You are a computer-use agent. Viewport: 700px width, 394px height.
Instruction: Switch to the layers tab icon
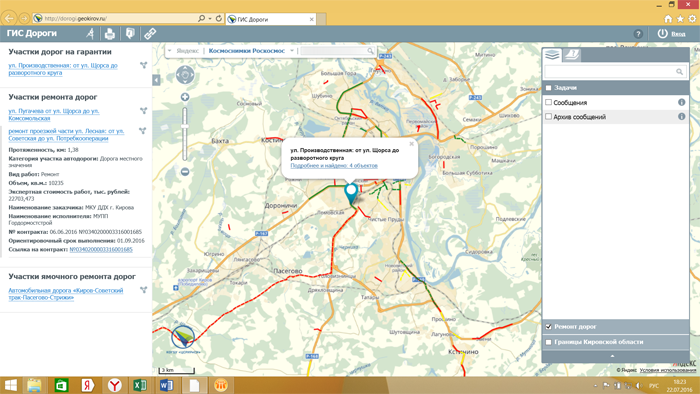coord(552,55)
